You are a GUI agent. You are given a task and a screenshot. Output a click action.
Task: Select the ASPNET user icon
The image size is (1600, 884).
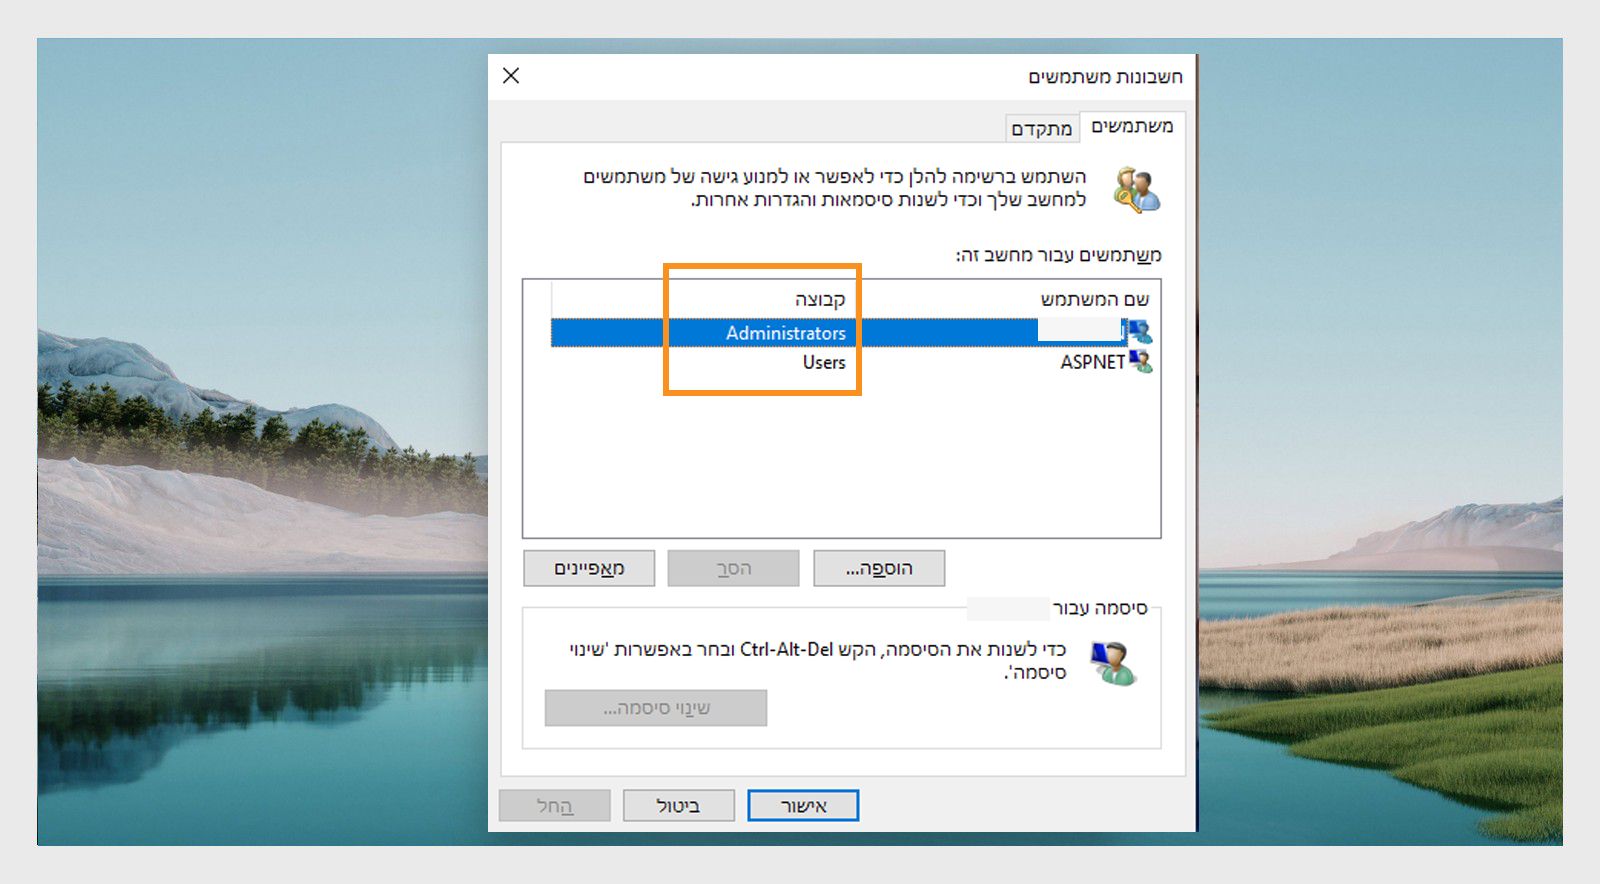1140,362
